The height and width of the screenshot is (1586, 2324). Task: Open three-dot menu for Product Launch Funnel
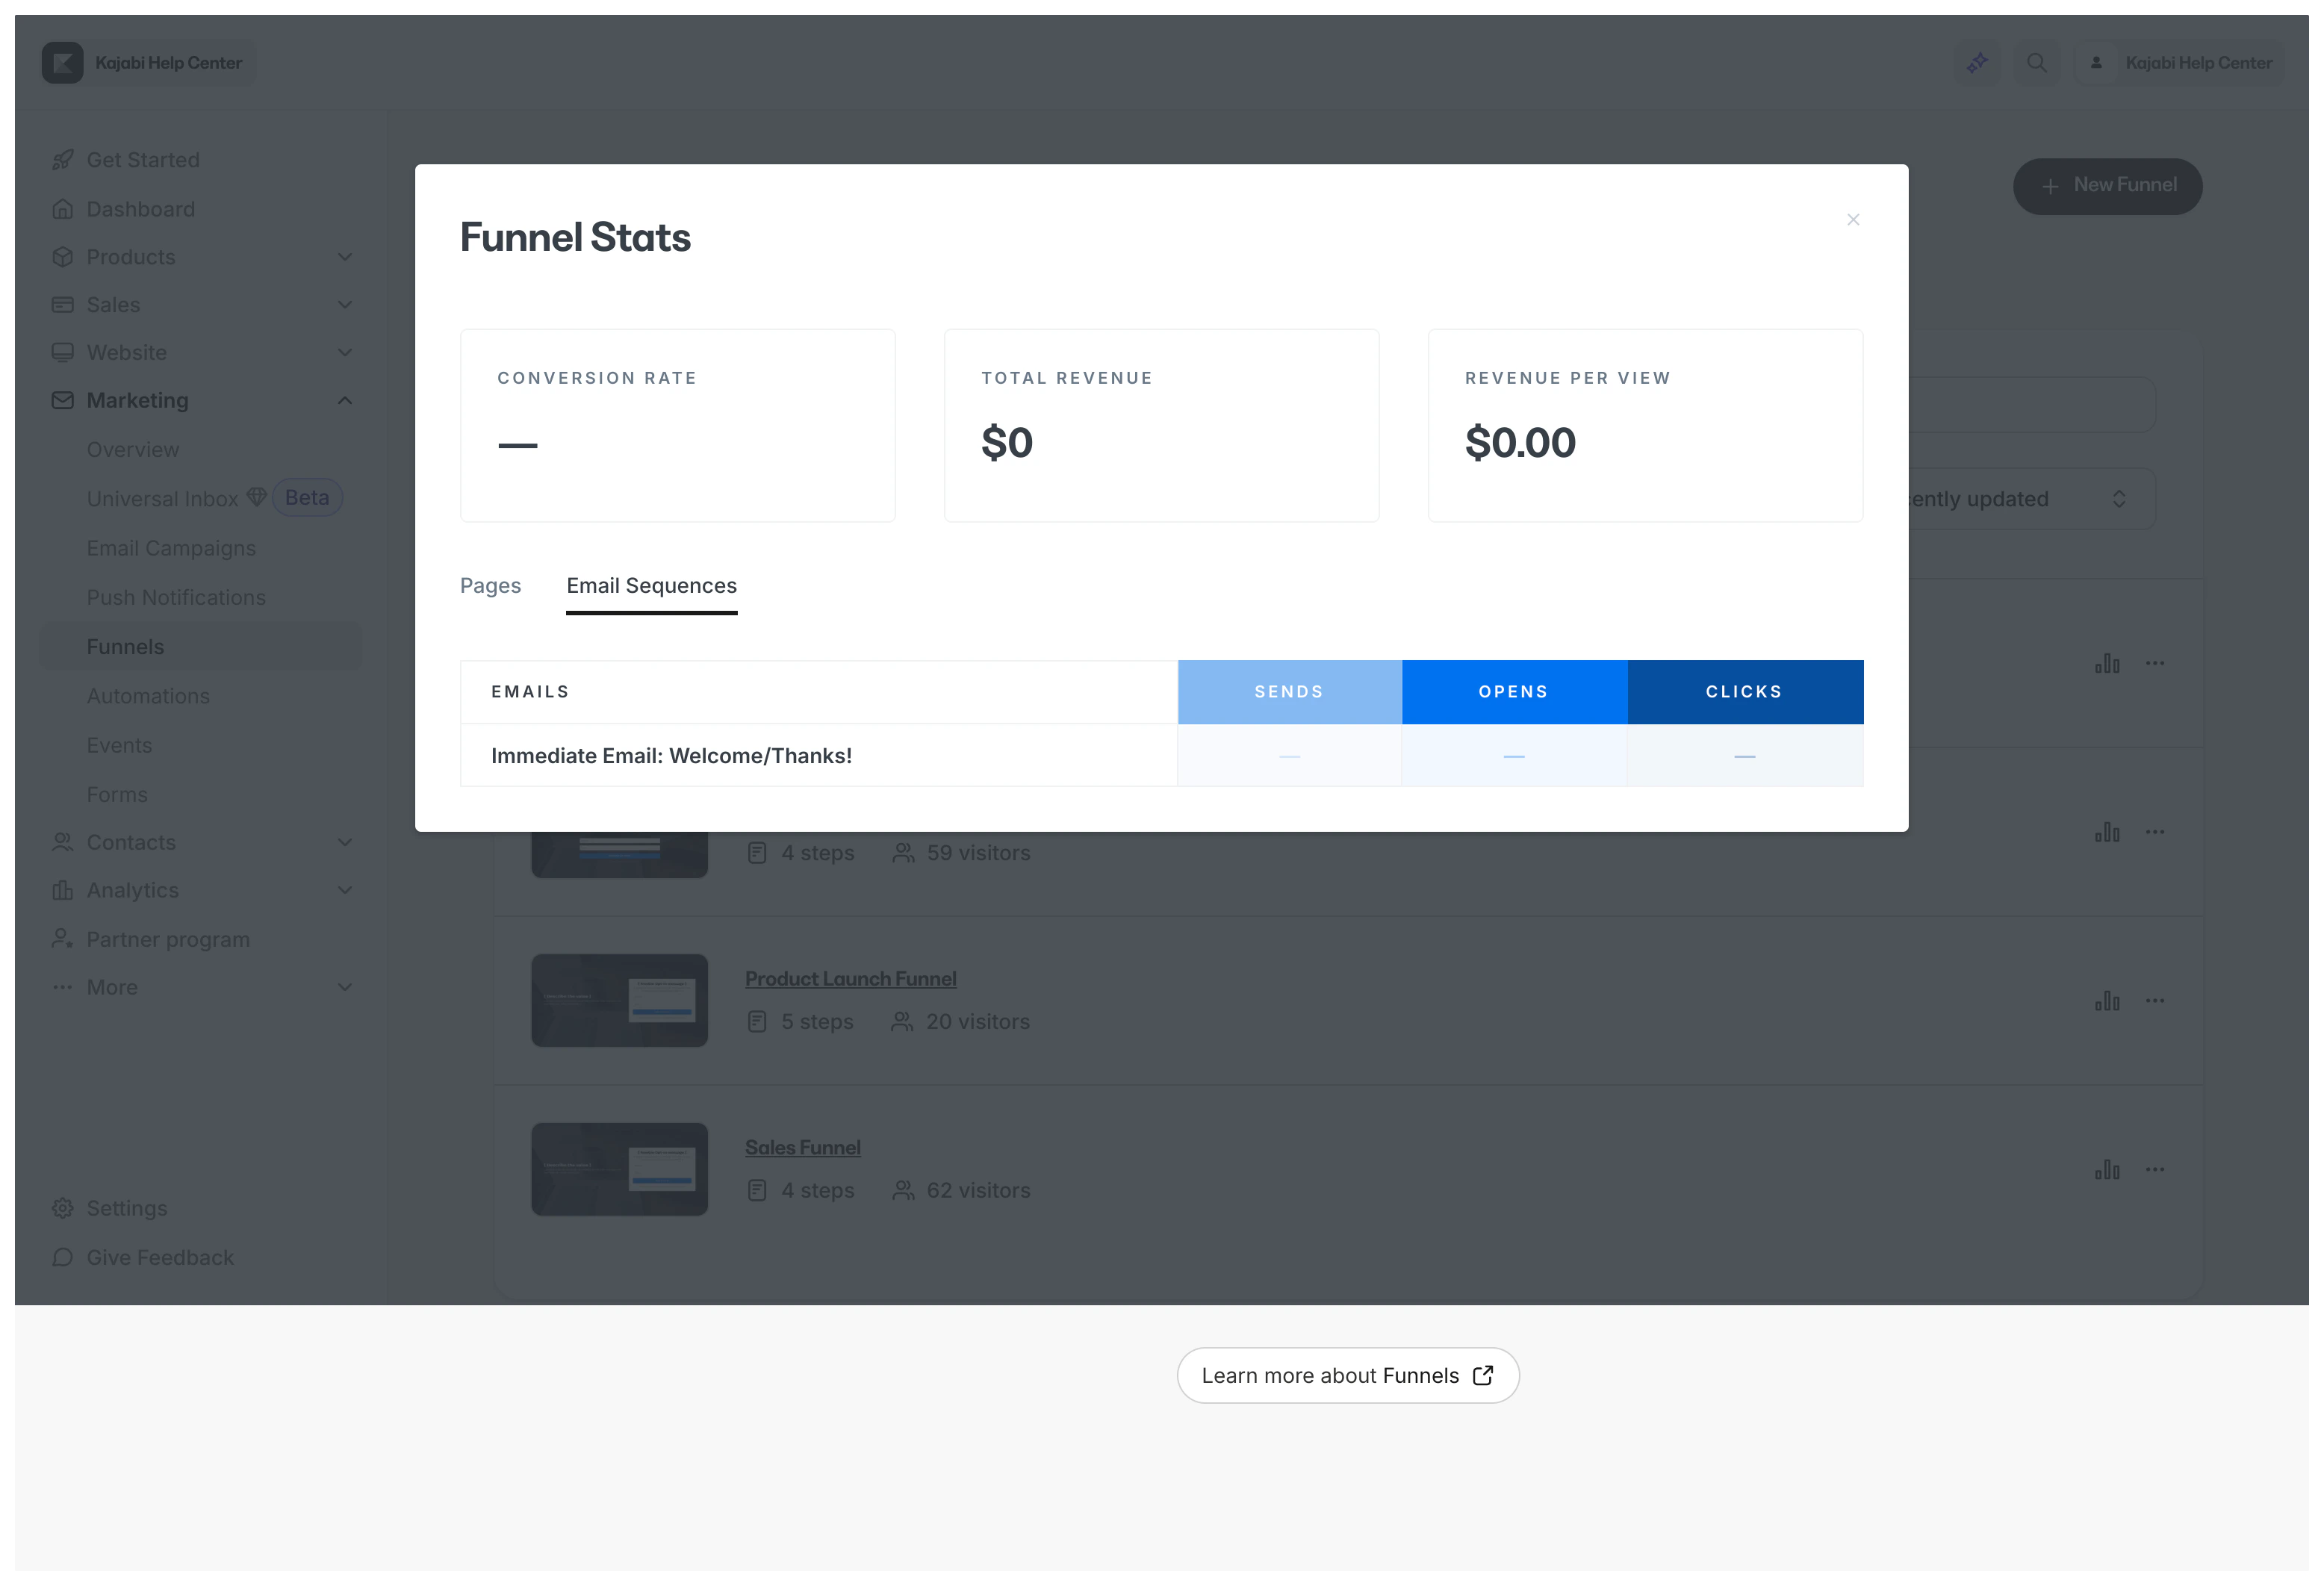tap(2155, 1001)
